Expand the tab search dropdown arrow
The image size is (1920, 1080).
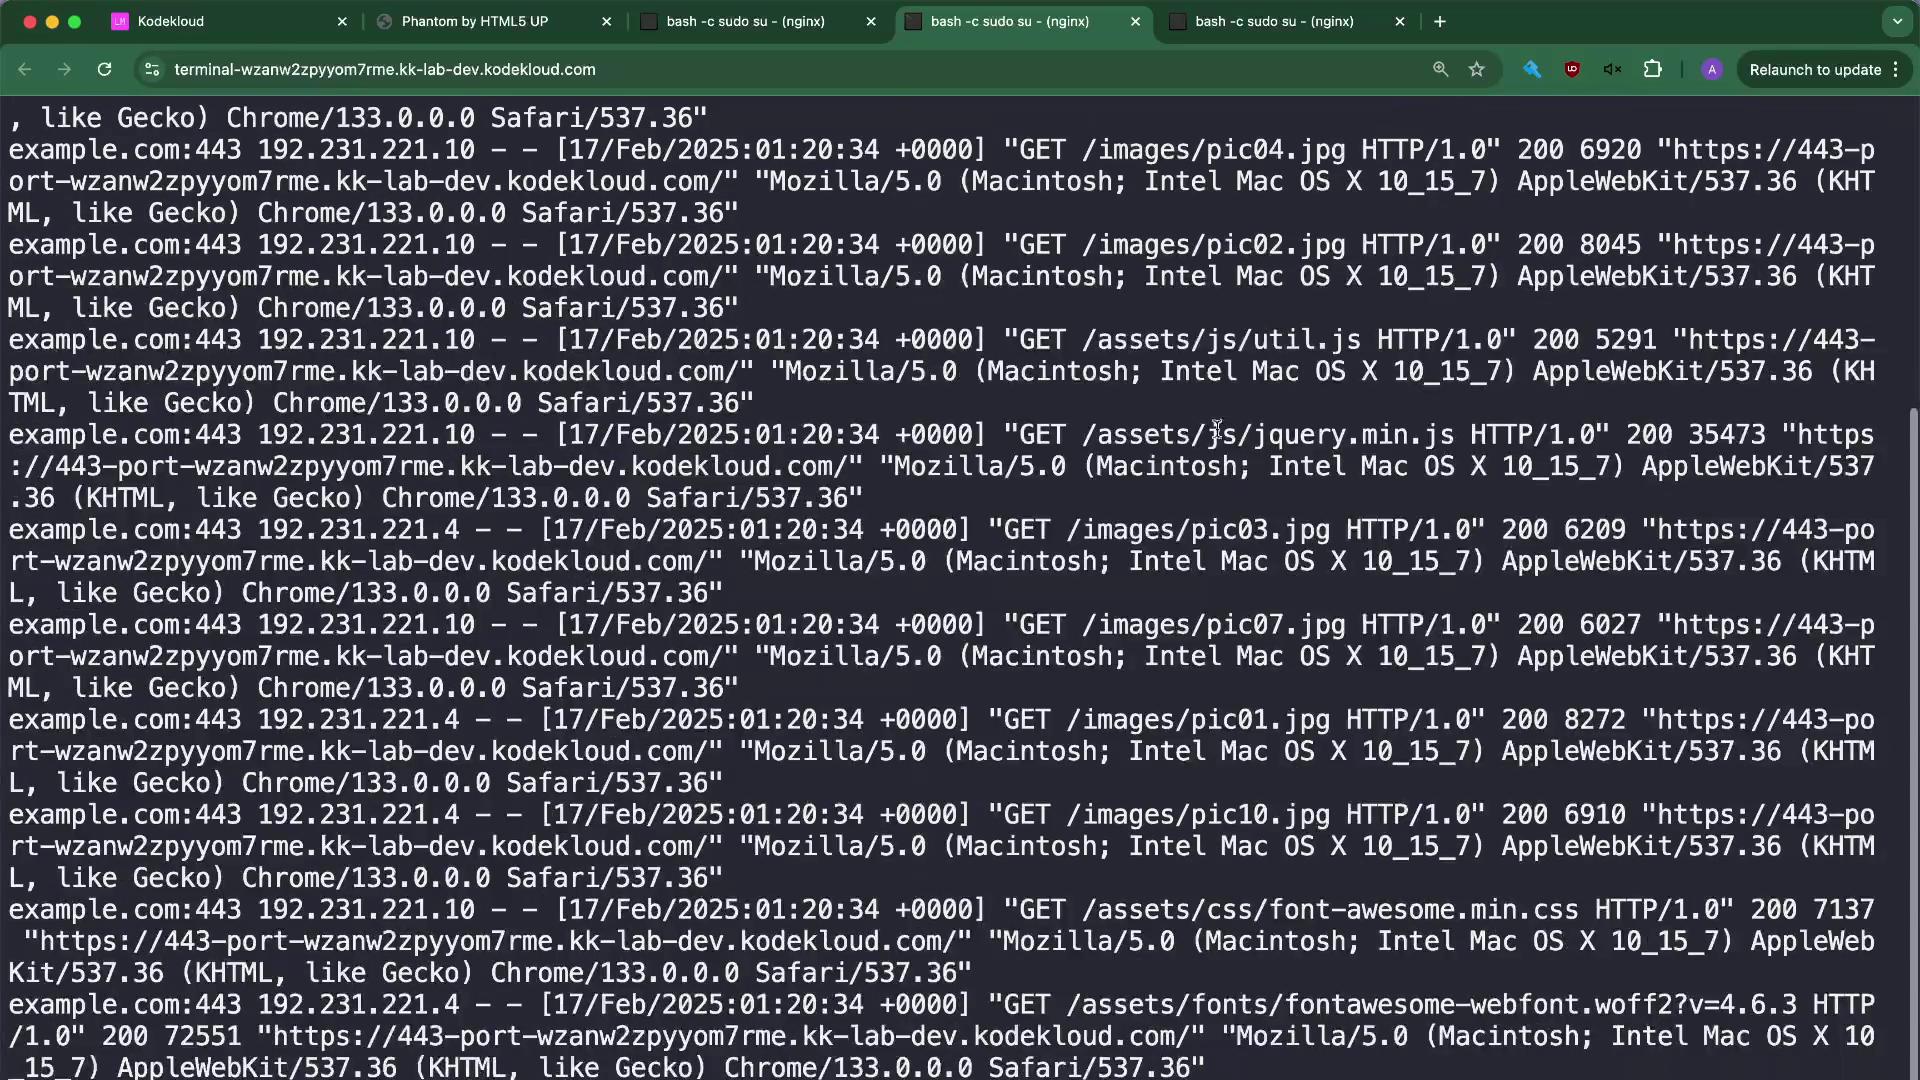1897,21
